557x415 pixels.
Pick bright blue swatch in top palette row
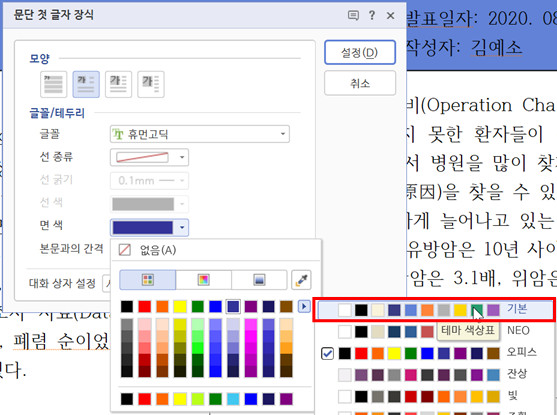point(215,307)
